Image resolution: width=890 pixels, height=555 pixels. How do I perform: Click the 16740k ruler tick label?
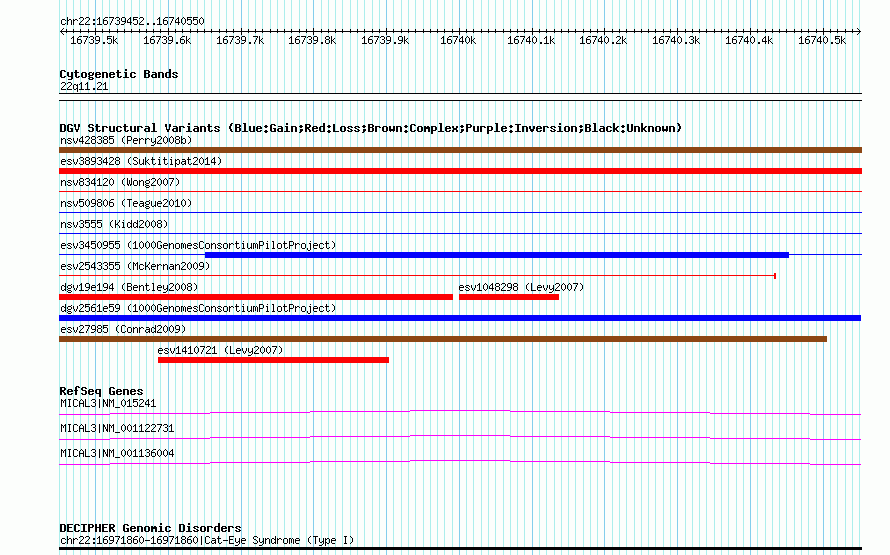pos(458,40)
